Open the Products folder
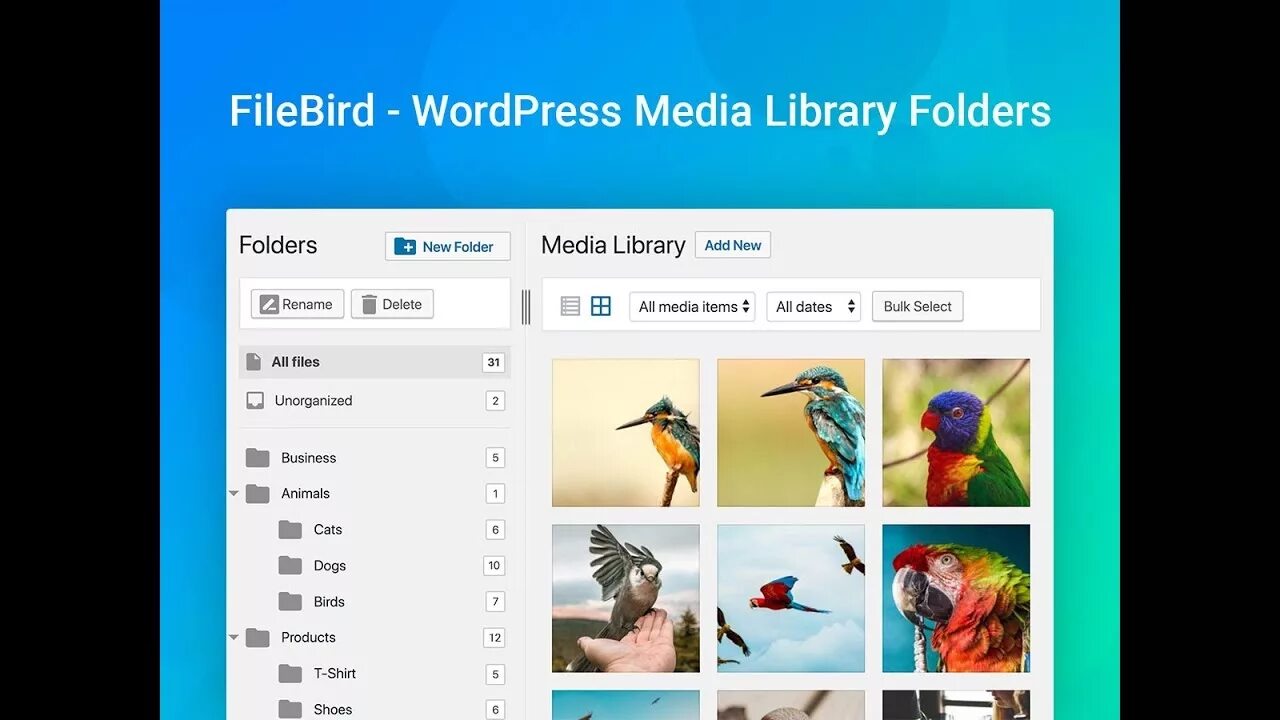This screenshot has width=1280, height=720. [374, 637]
